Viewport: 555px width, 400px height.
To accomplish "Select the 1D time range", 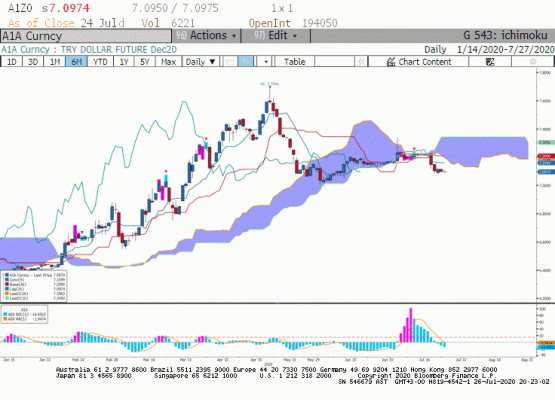I will pos(12,62).
